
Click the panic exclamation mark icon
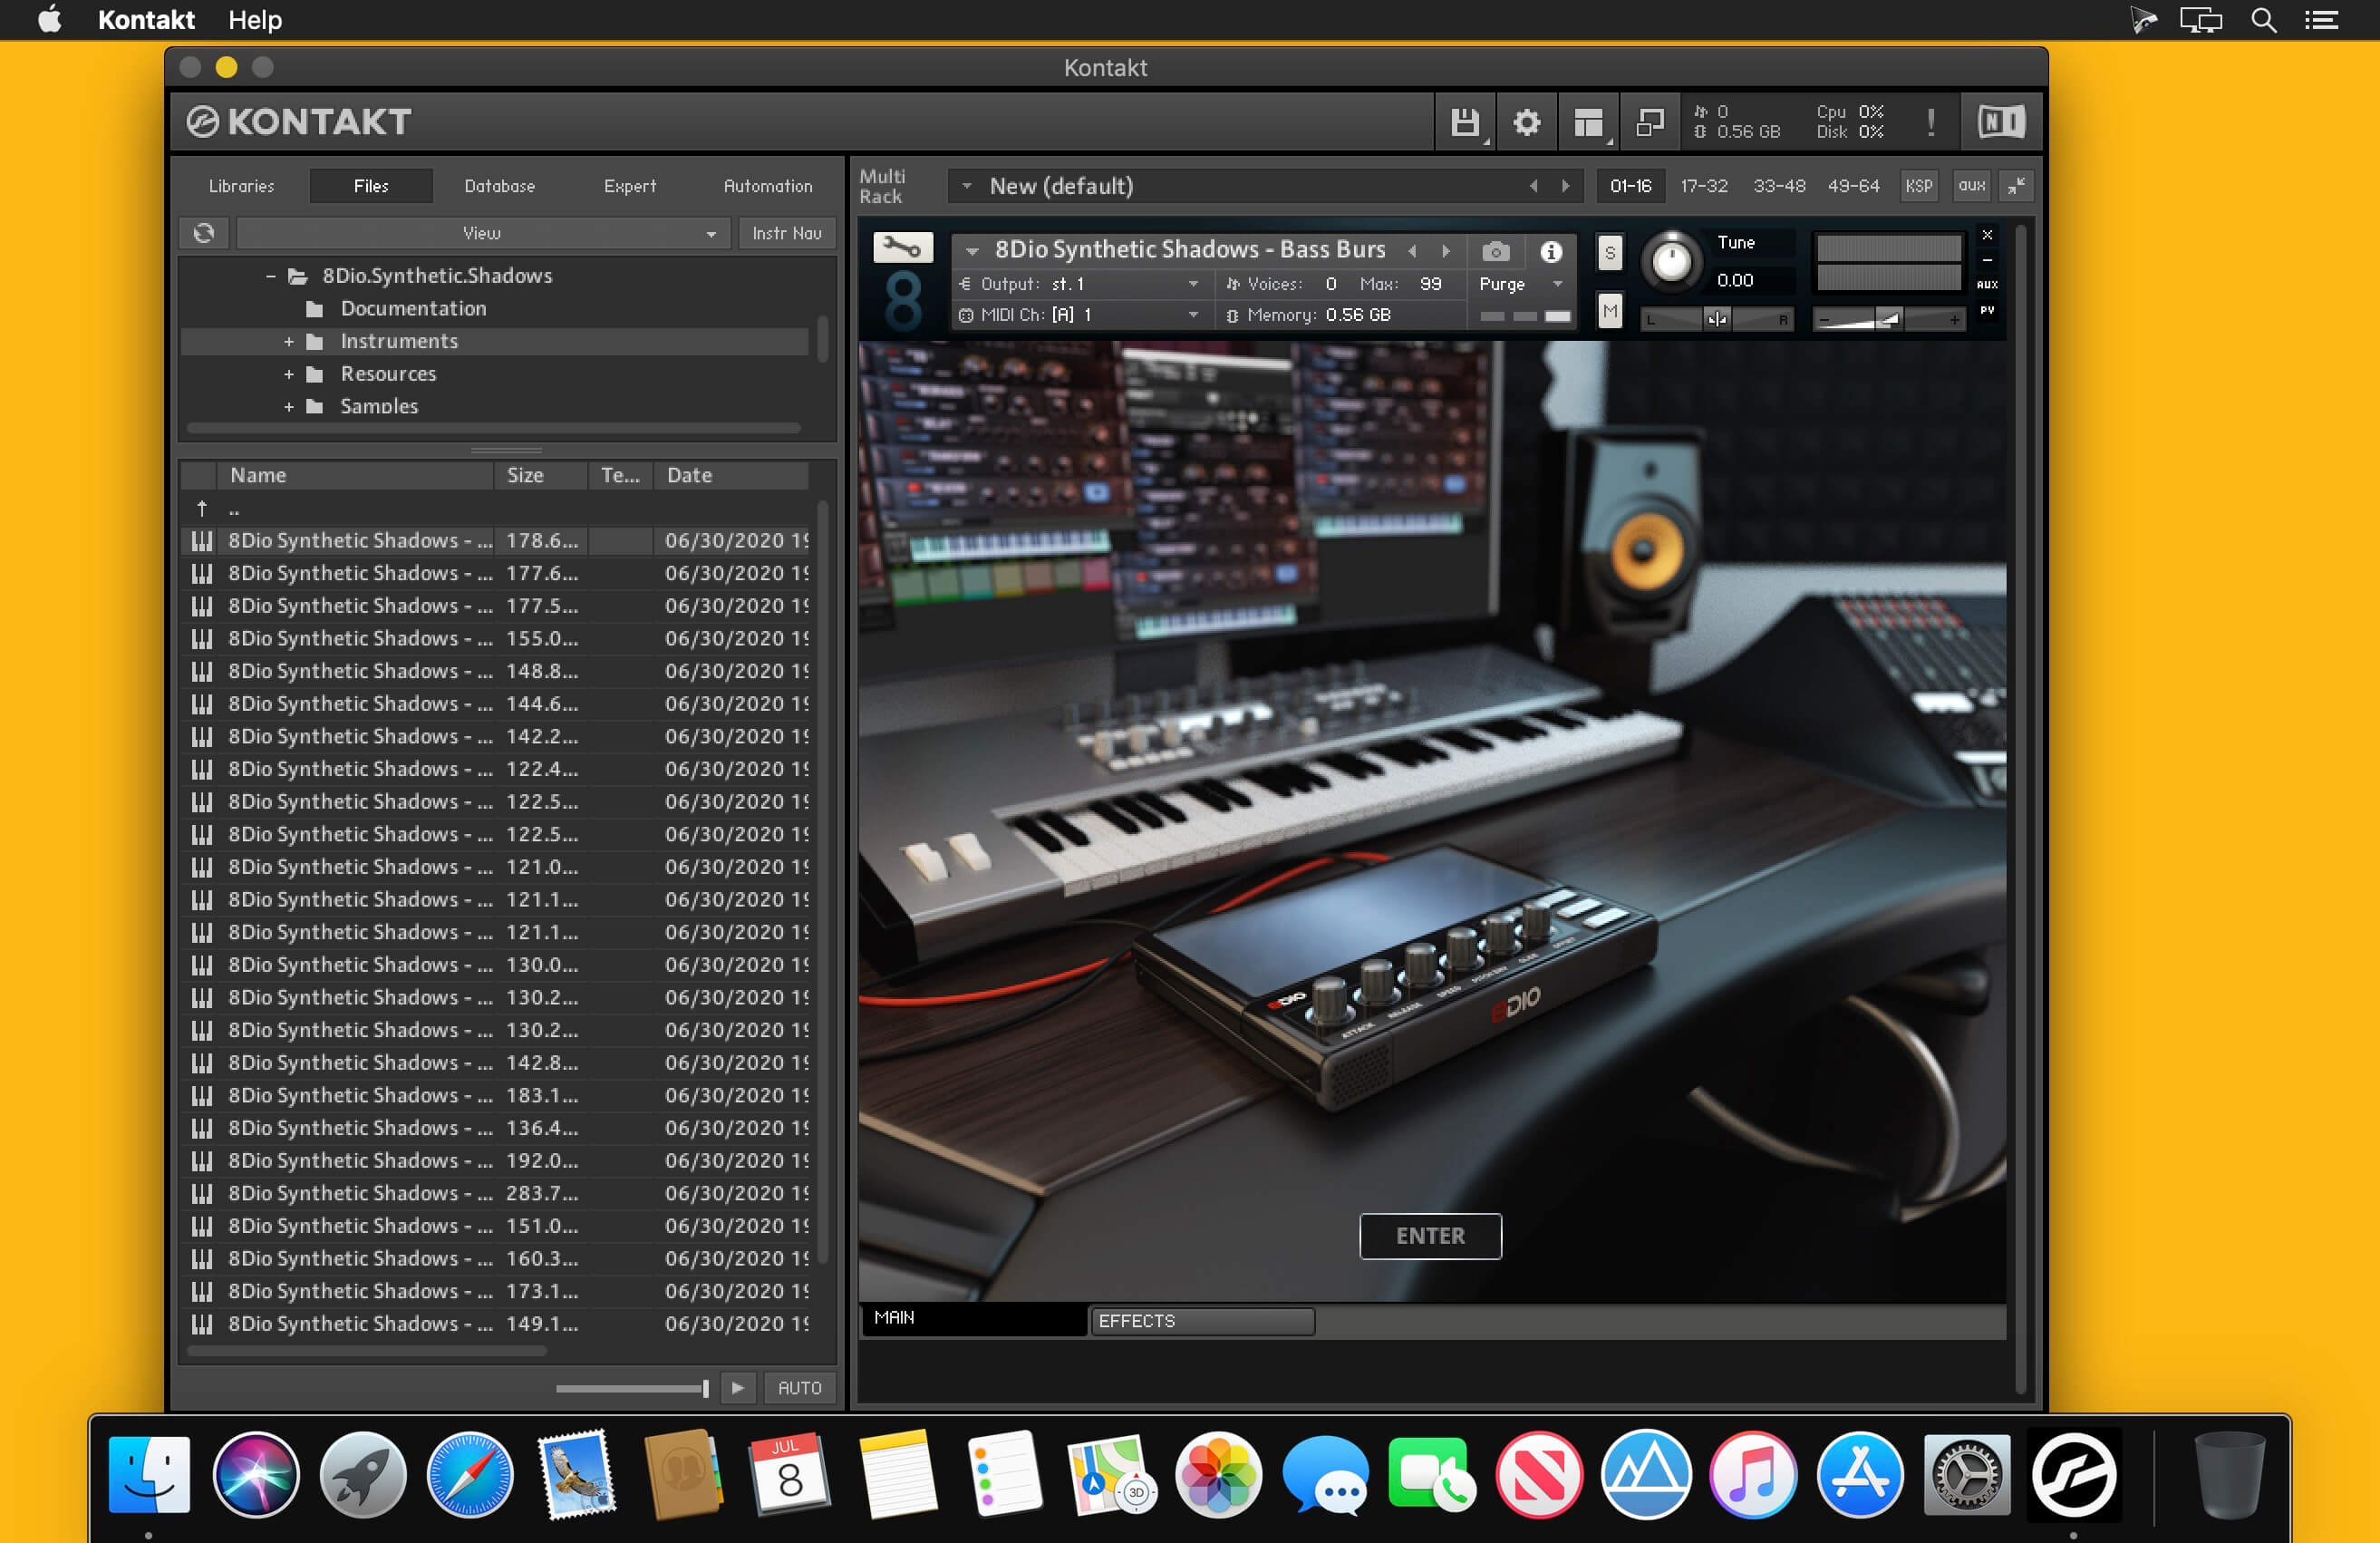click(x=1931, y=122)
